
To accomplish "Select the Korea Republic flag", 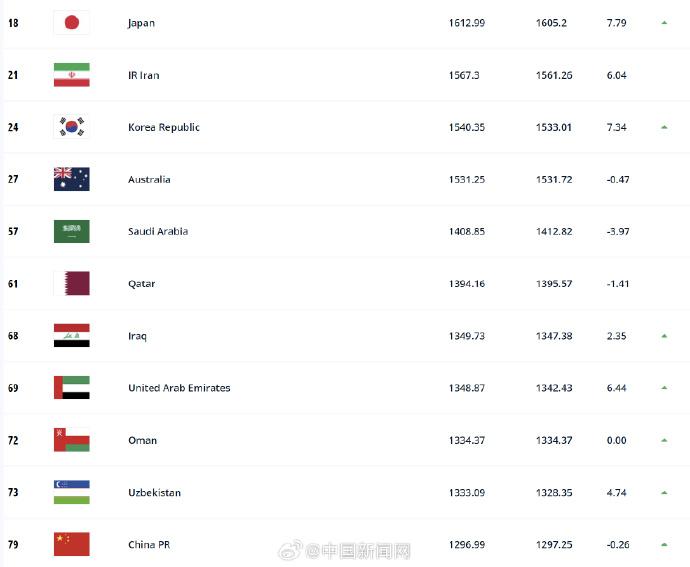I will point(71,127).
